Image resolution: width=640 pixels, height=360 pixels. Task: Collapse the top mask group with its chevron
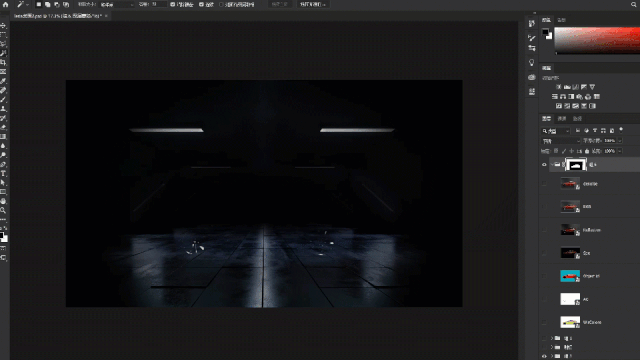click(x=552, y=165)
